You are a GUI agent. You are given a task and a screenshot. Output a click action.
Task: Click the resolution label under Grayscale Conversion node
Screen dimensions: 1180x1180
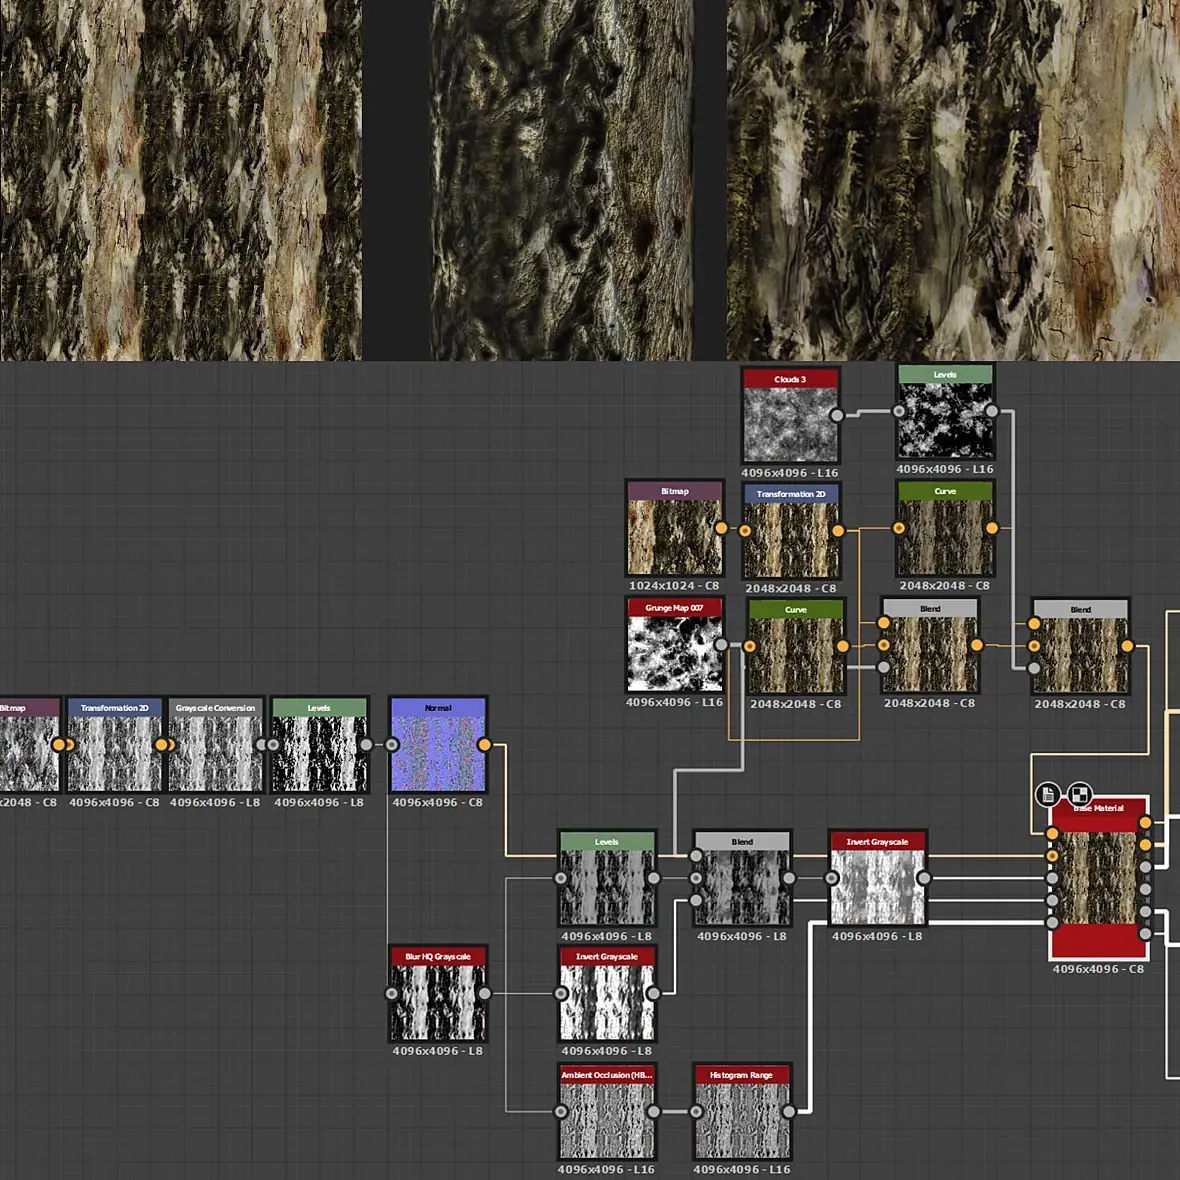coord(215,802)
